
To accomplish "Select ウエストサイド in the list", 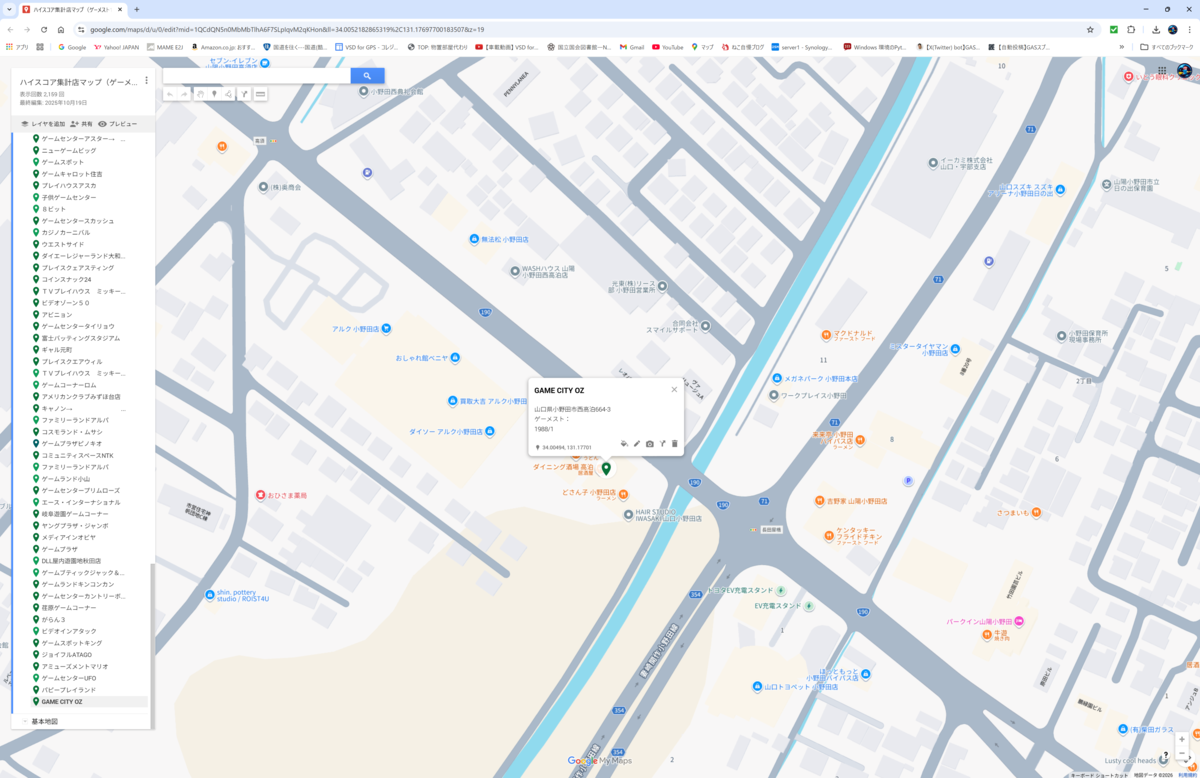I will click(62, 244).
